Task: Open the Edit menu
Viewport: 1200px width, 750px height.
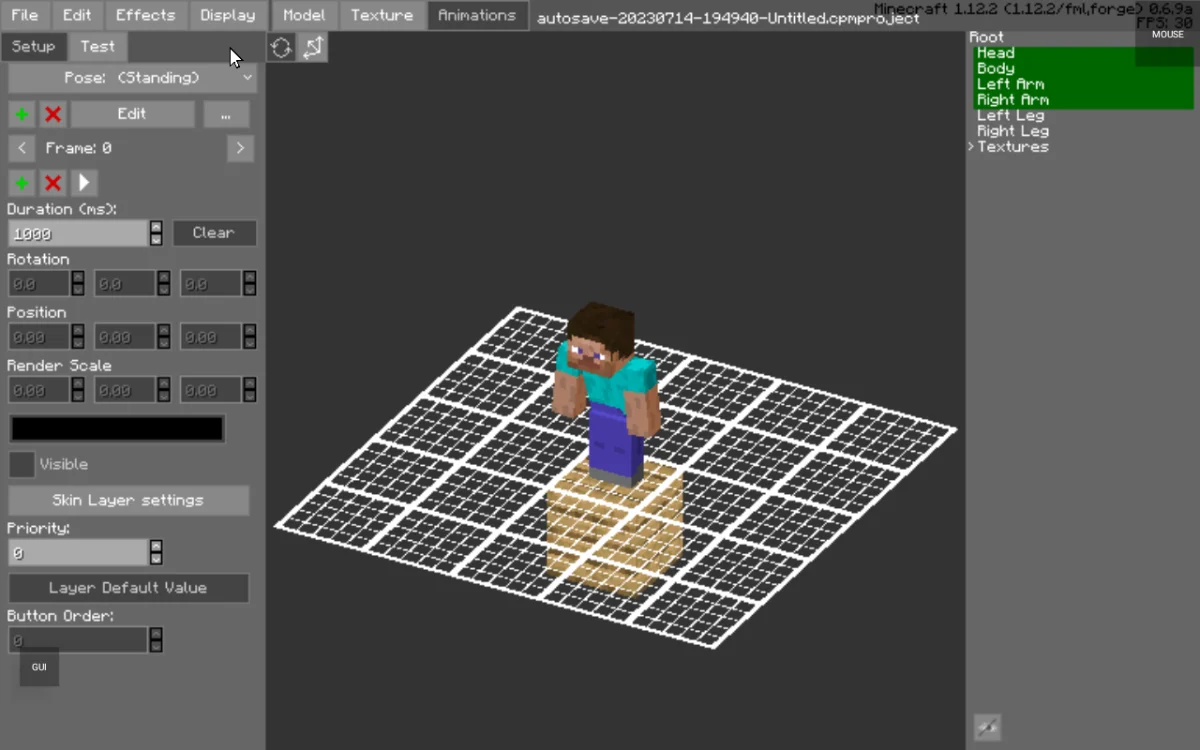Action: coord(77,15)
